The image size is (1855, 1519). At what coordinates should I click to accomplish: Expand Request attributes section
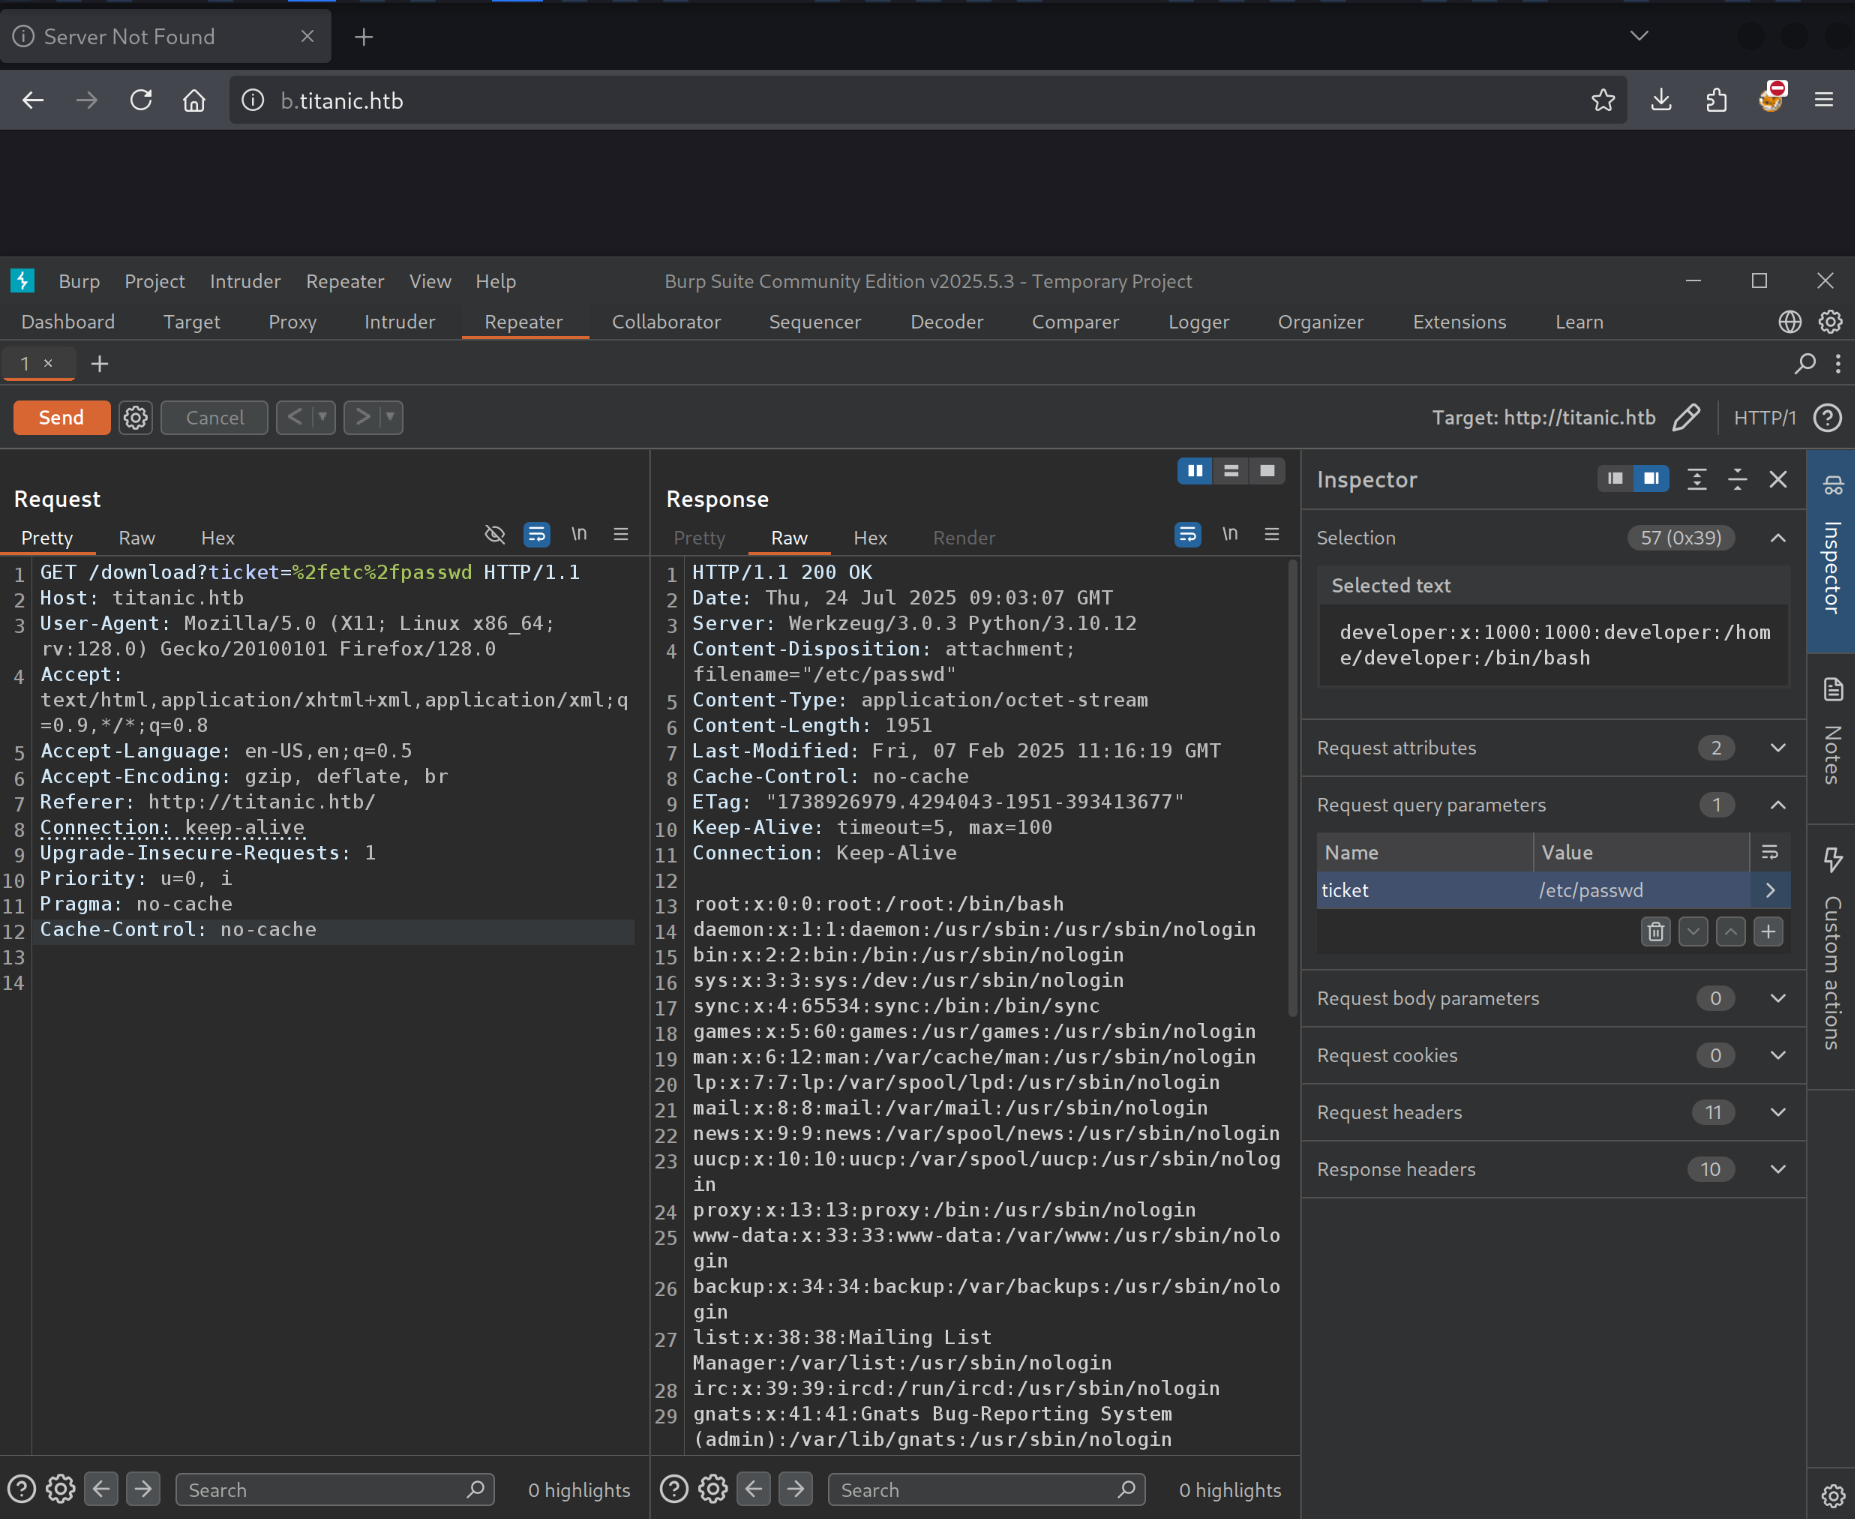(x=1778, y=748)
